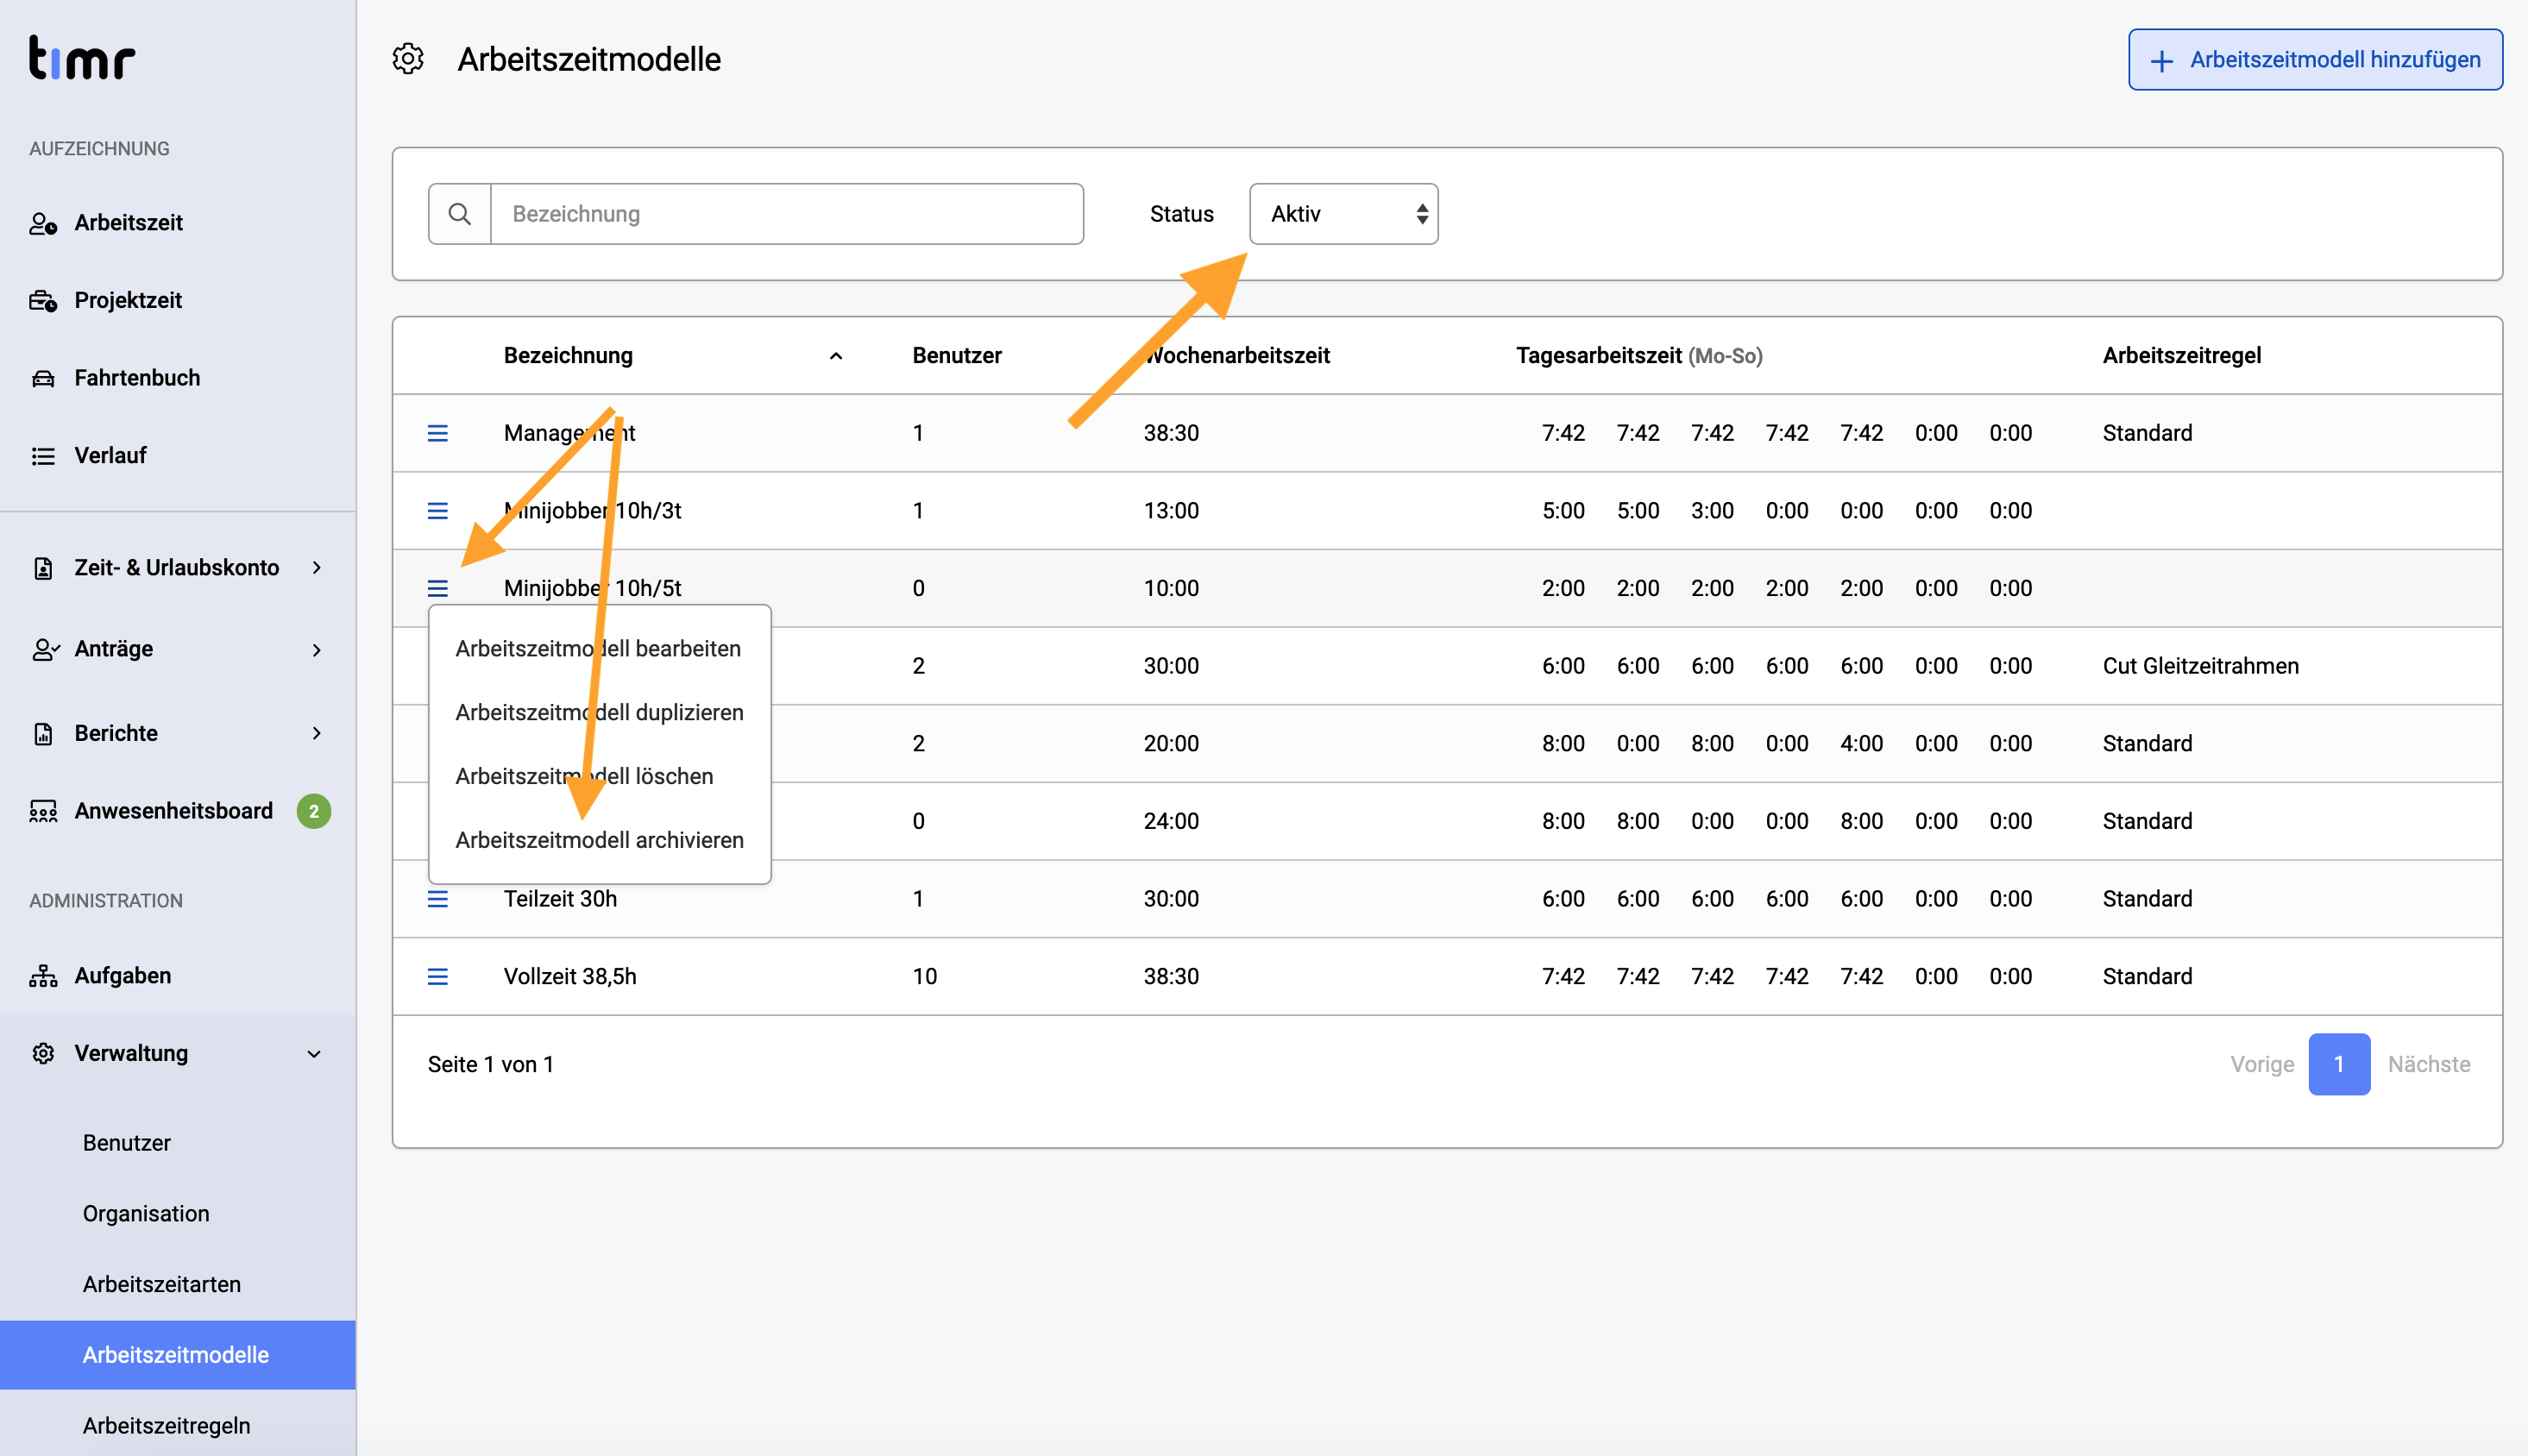Focus the Bezeichnung search field

tap(787, 214)
